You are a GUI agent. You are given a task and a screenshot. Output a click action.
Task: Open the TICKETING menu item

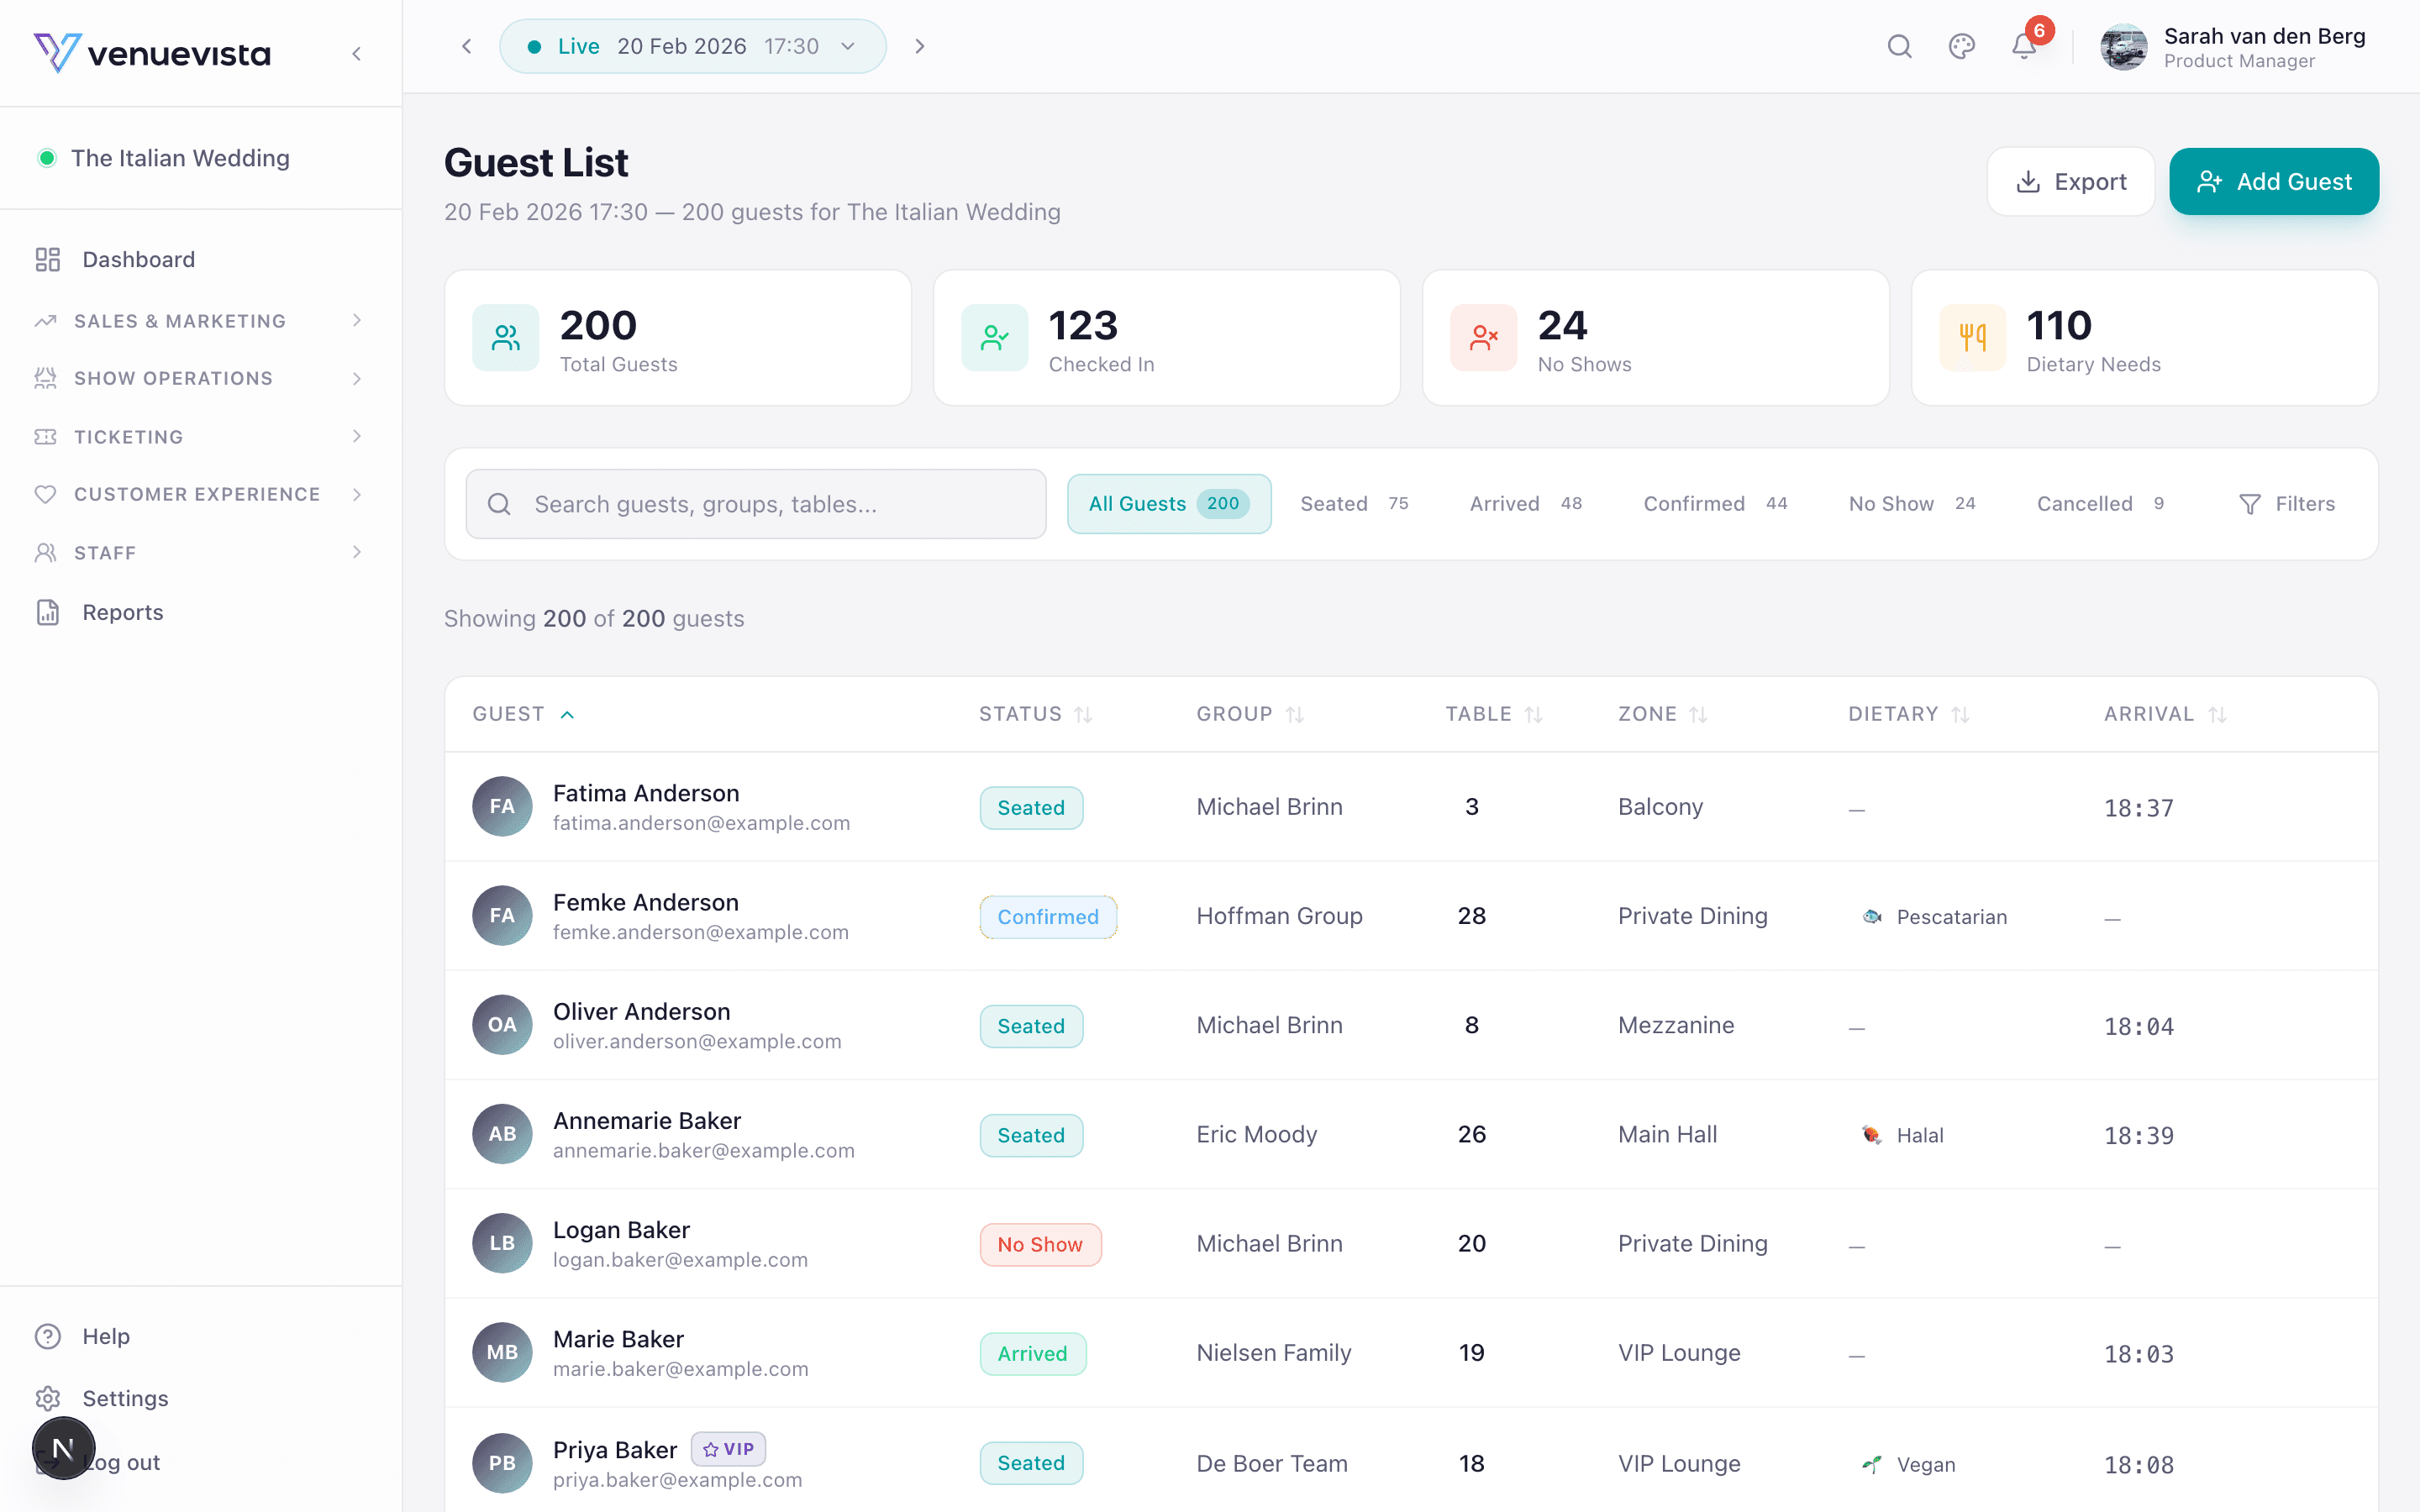[126, 437]
